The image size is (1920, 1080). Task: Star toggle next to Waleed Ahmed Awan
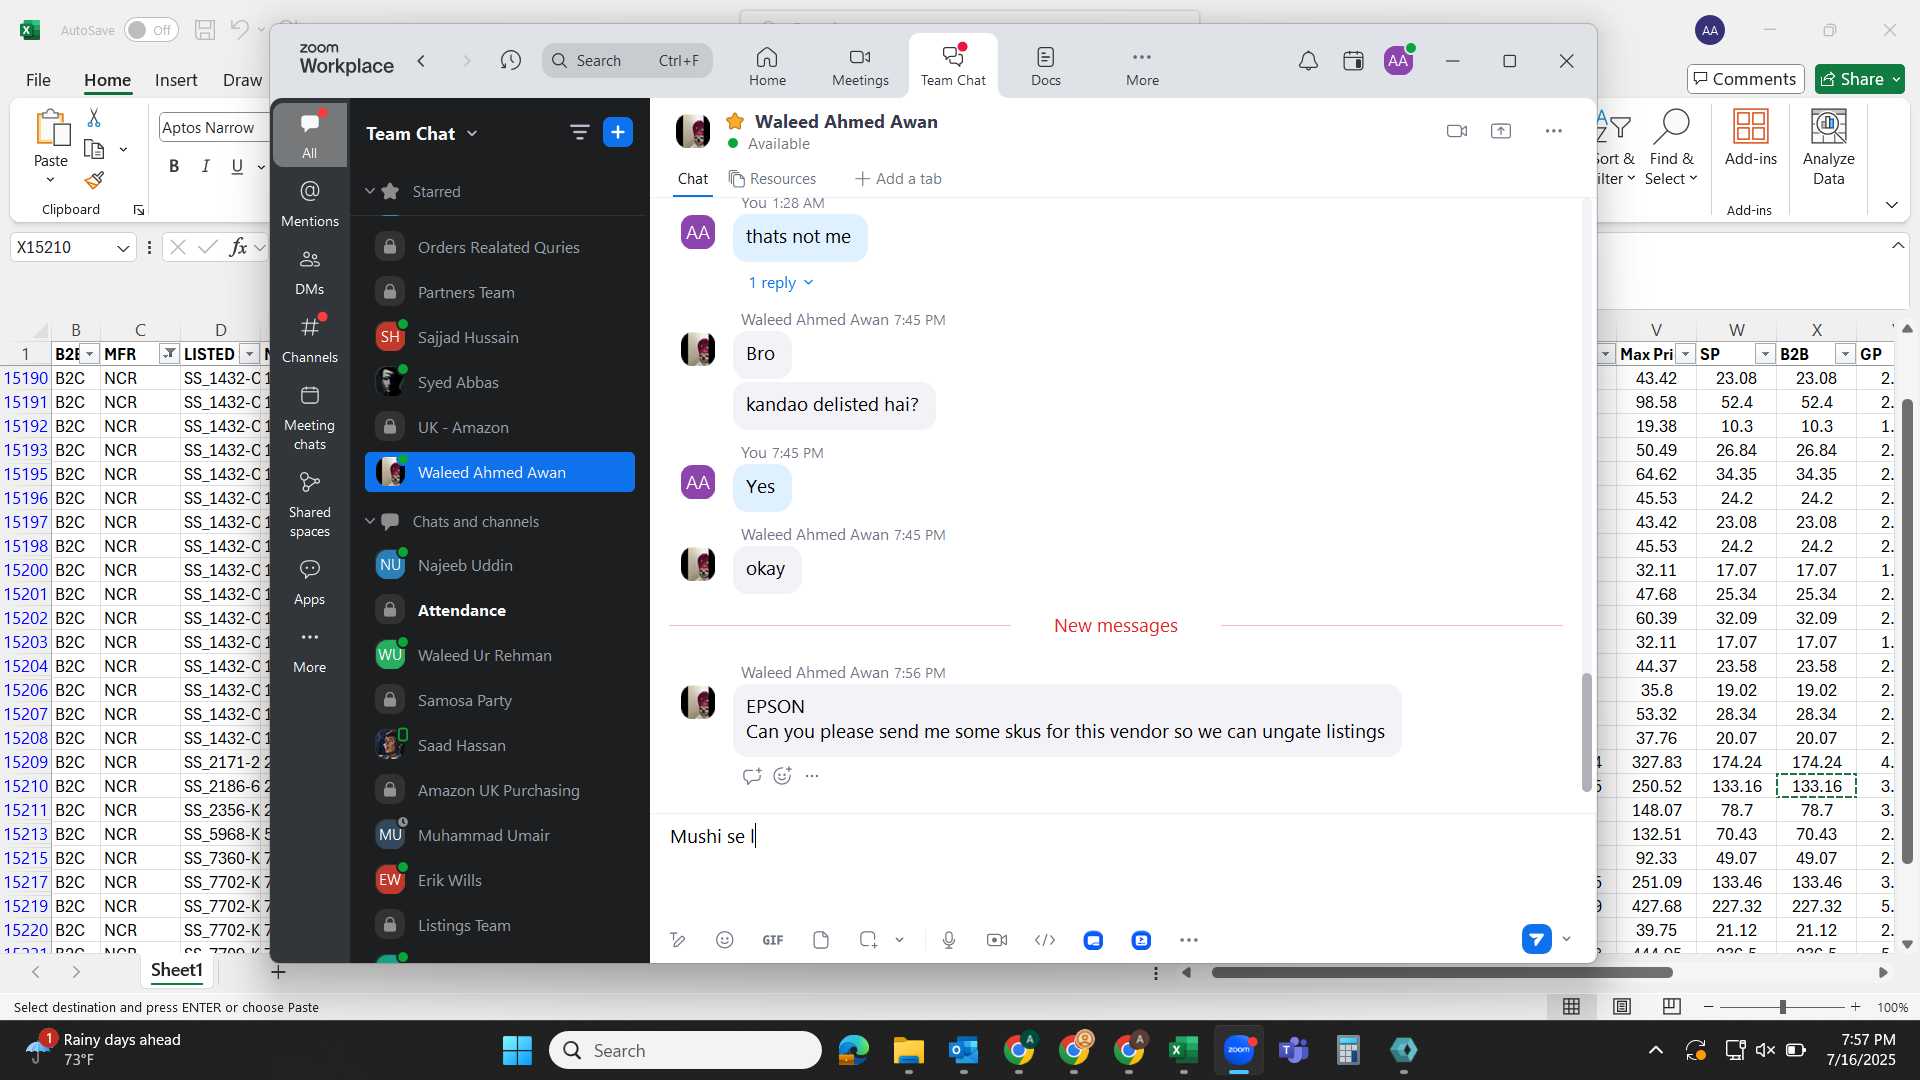pos(735,121)
